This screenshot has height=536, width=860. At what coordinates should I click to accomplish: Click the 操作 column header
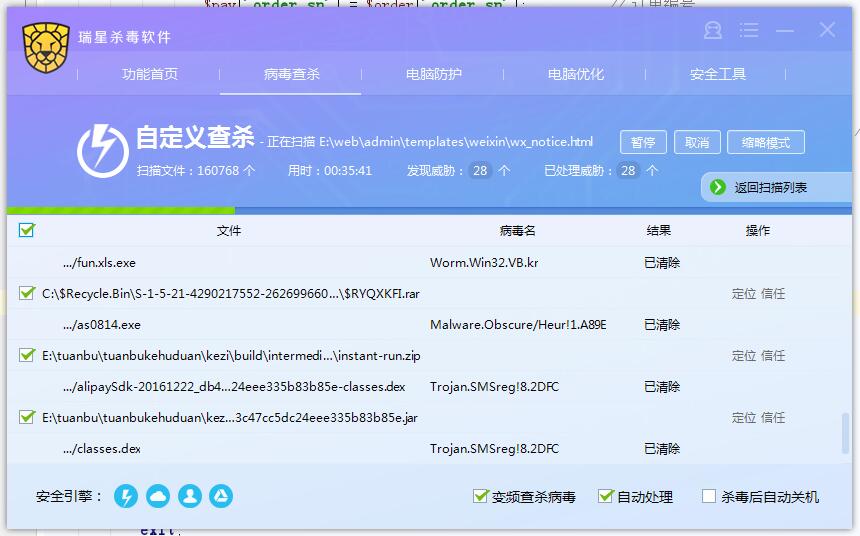coord(757,231)
